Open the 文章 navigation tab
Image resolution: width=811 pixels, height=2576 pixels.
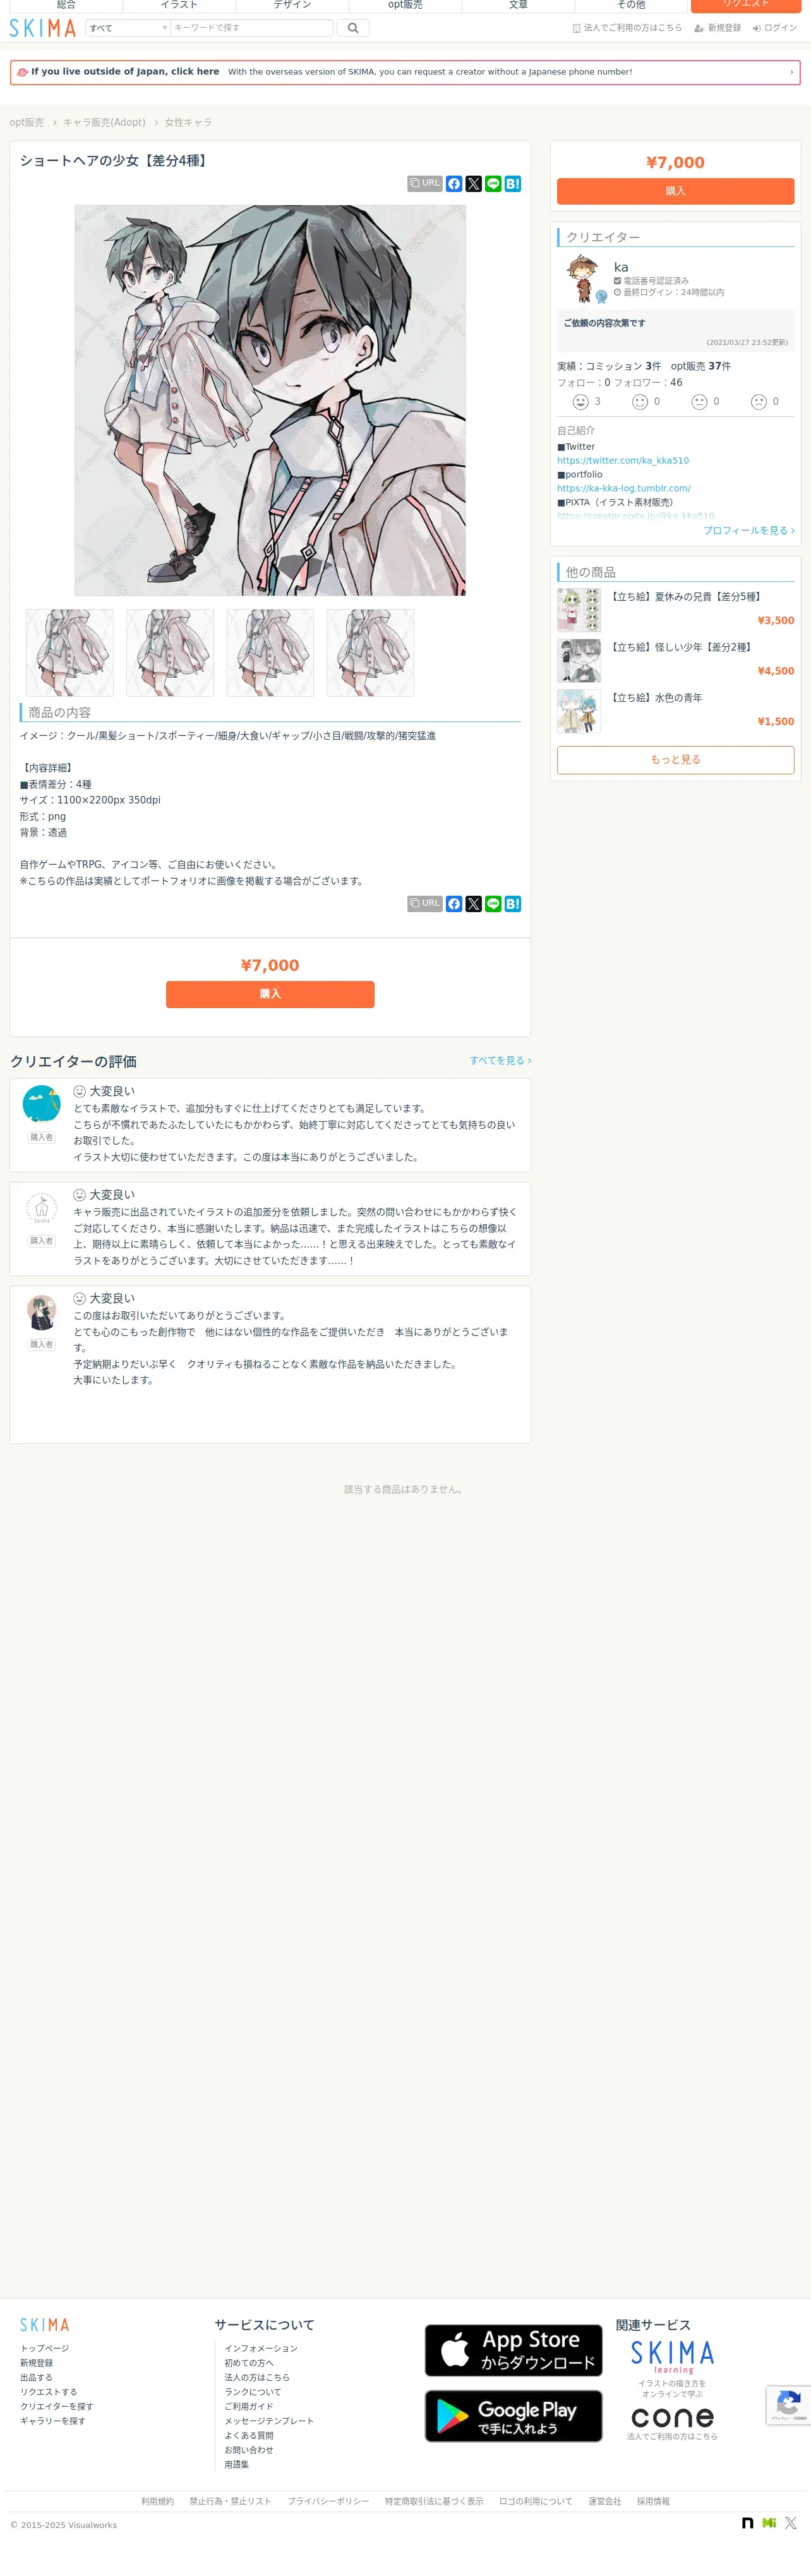(x=518, y=5)
